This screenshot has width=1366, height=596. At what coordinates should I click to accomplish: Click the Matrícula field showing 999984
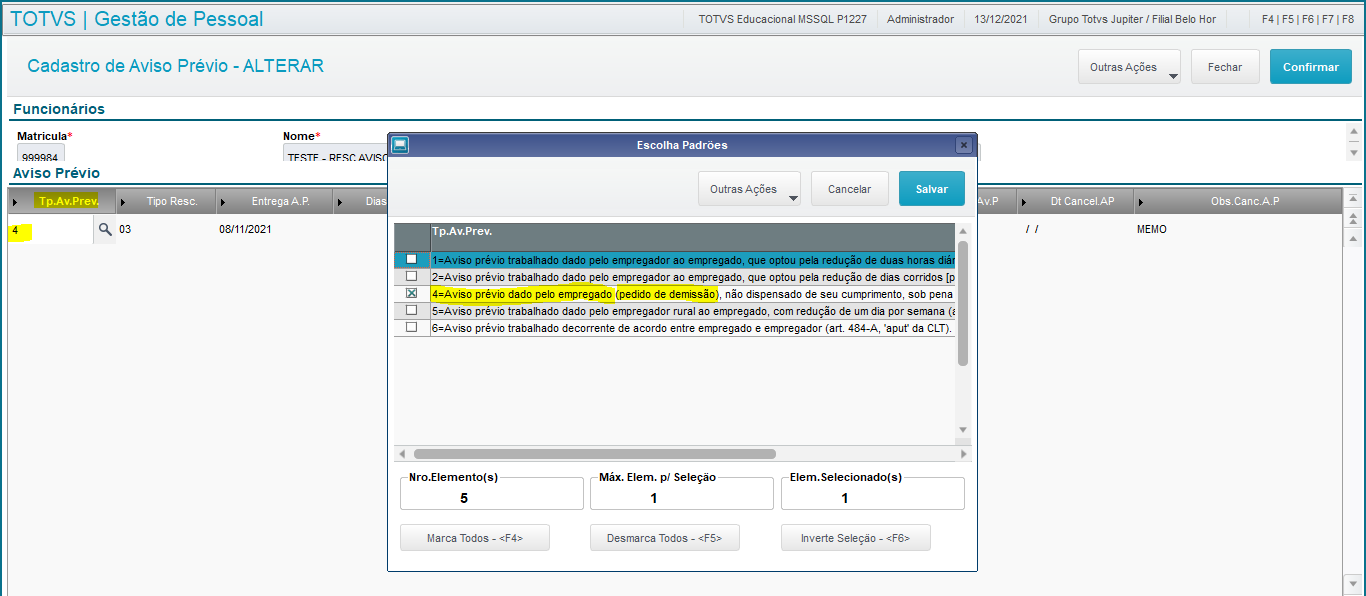tap(41, 153)
